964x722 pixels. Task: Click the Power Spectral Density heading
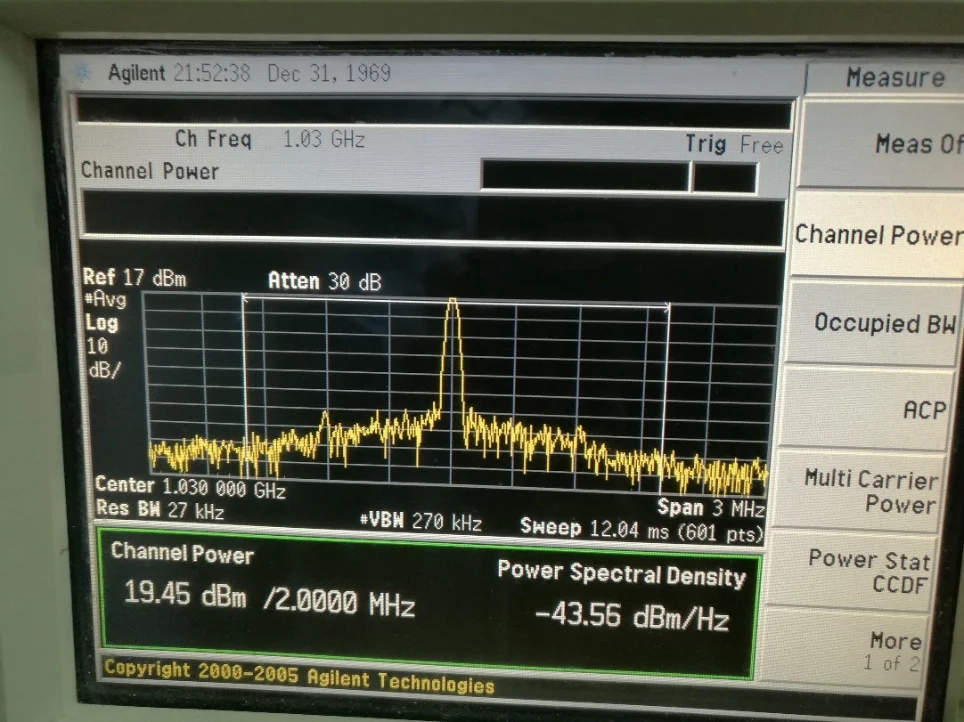tap(622, 574)
